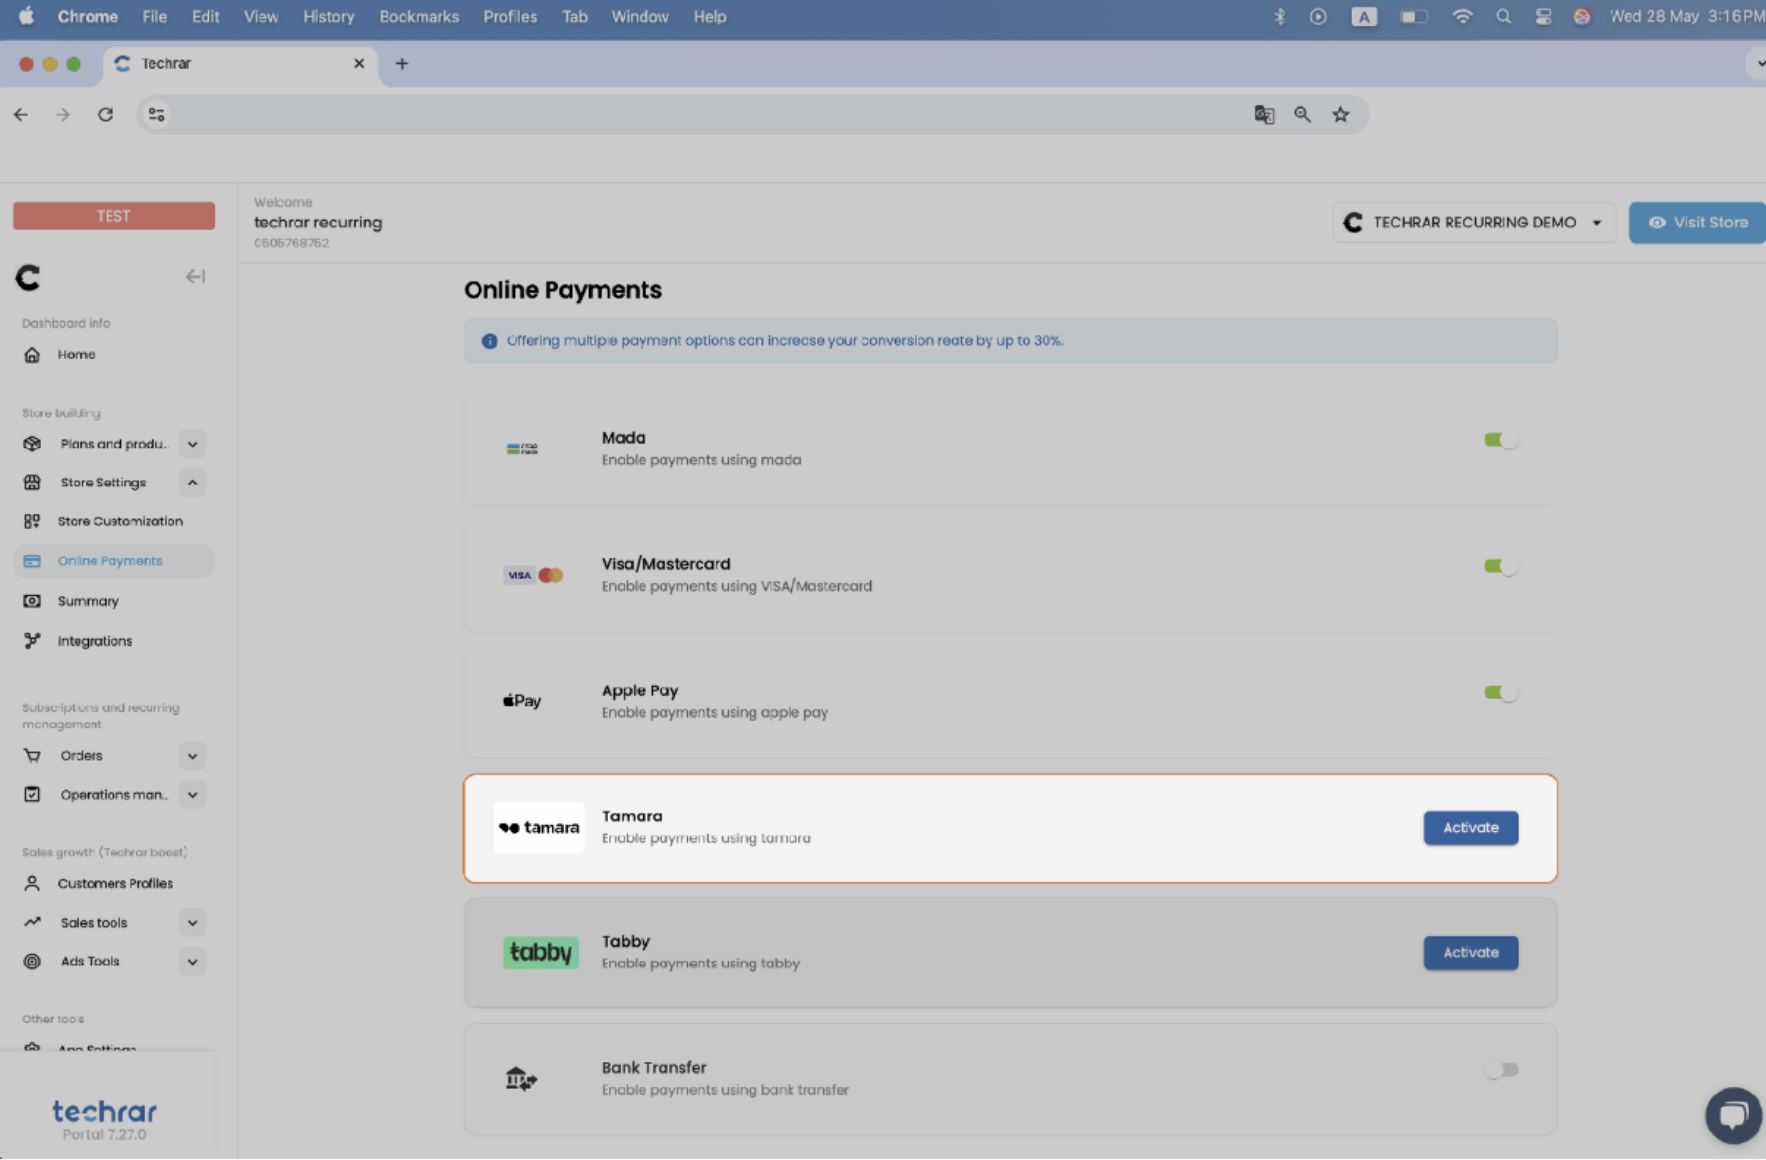This screenshot has height=1160, width=1766.
Task: Click the Tamara logo
Action: (x=539, y=828)
